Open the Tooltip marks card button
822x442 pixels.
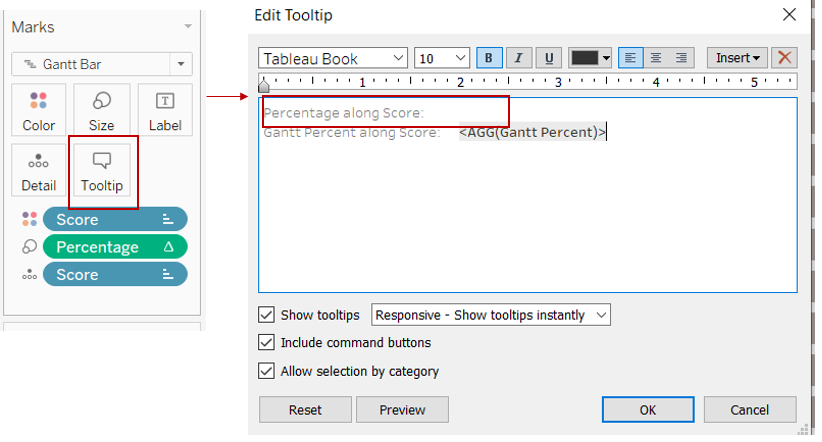coord(102,172)
